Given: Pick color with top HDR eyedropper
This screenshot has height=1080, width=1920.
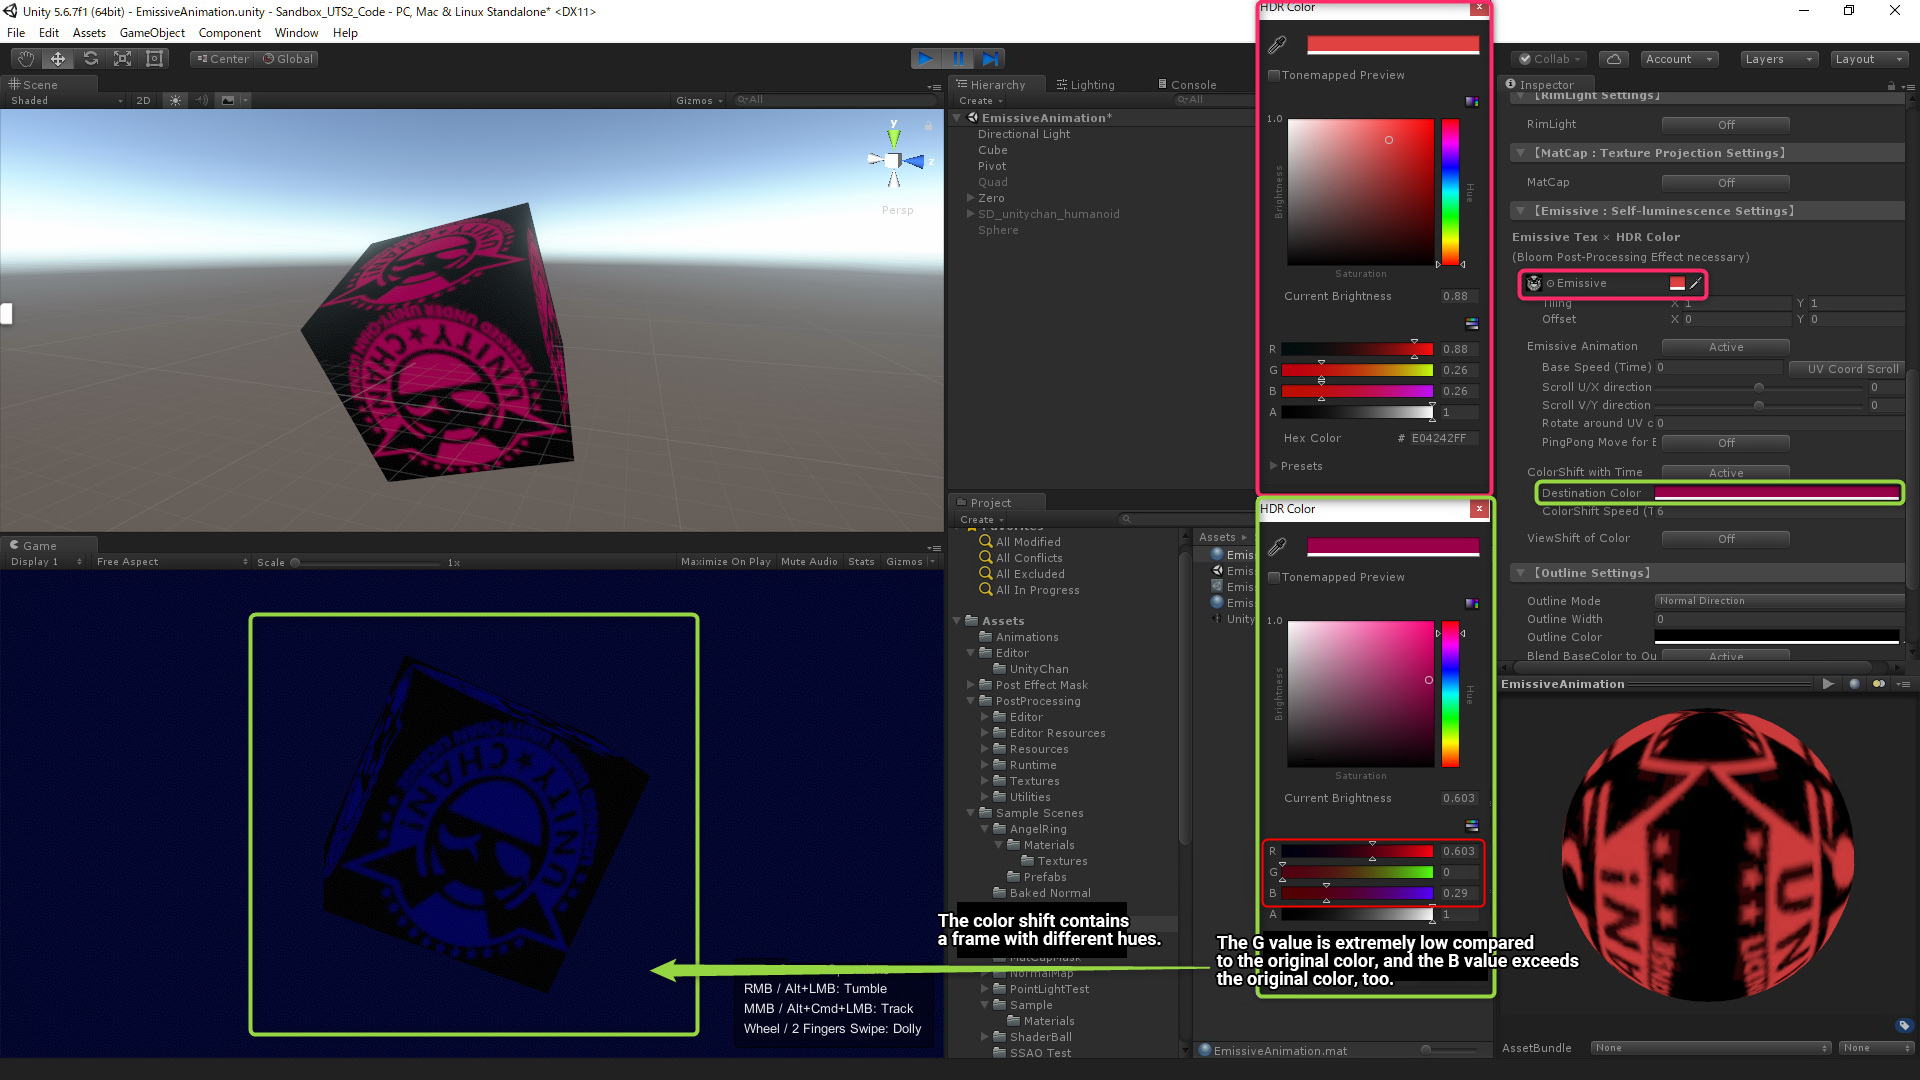Looking at the screenshot, I should [1277, 45].
